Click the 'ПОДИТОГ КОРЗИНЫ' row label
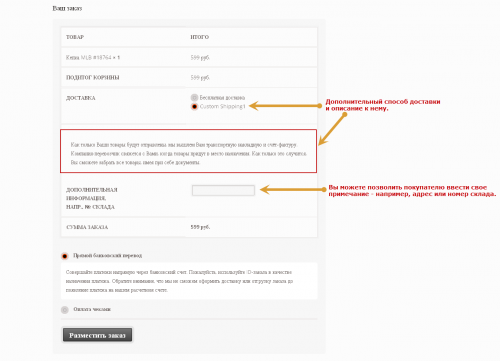This screenshot has height=361, width=500. click(x=93, y=77)
